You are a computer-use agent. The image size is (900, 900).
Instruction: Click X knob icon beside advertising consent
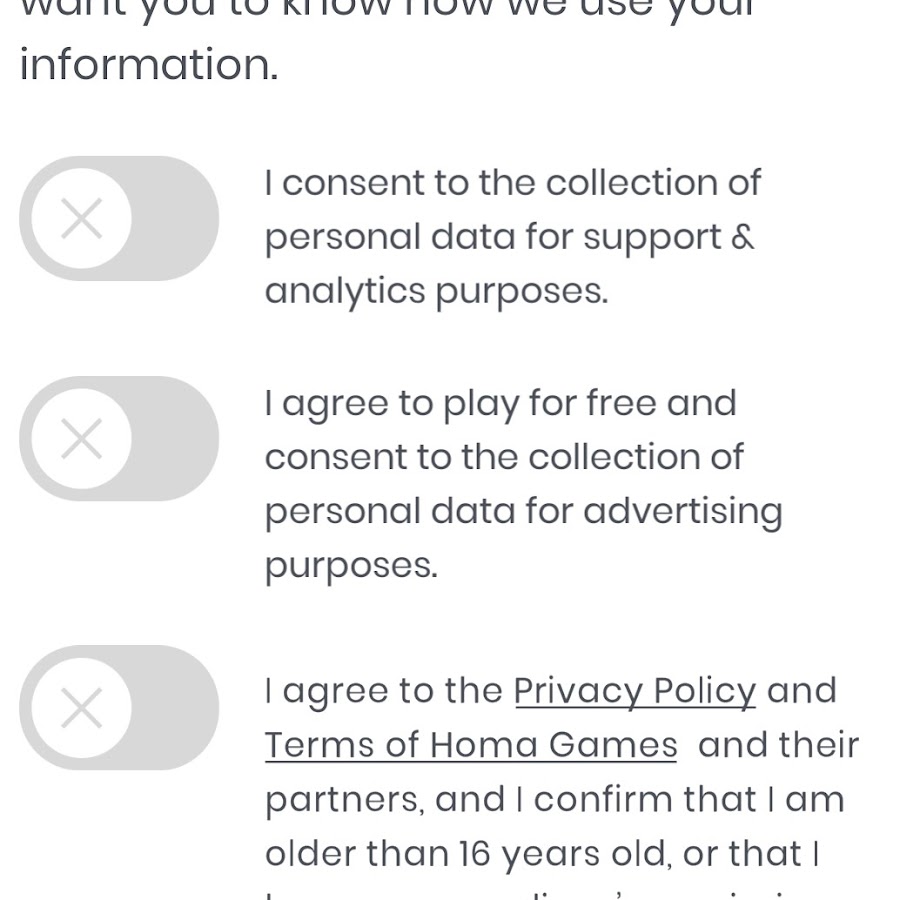[81, 438]
